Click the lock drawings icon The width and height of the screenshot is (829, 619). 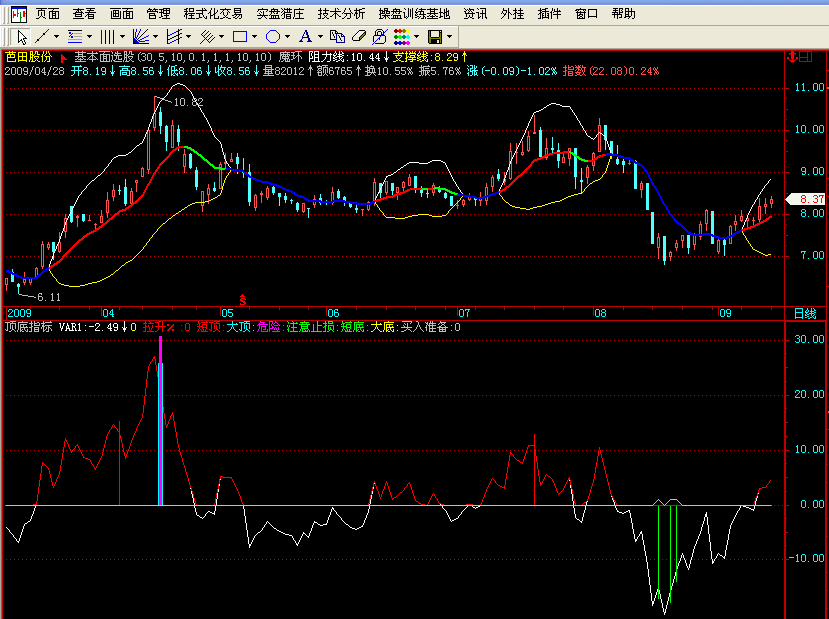(380, 37)
